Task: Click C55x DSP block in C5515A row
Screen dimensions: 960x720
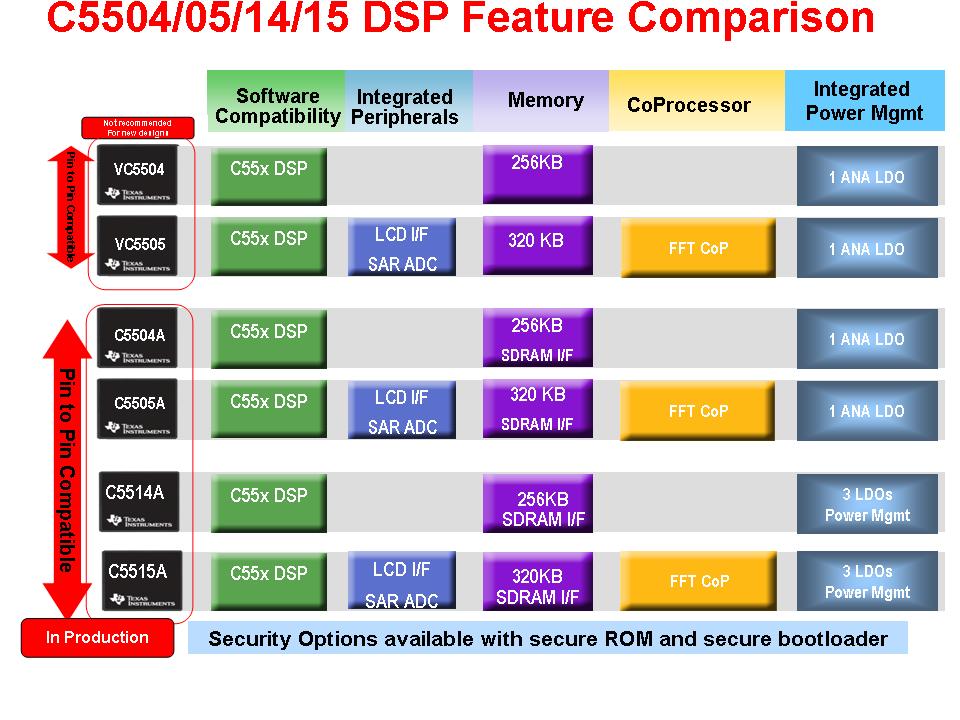Action: pyautogui.click(x=269, y=580)
